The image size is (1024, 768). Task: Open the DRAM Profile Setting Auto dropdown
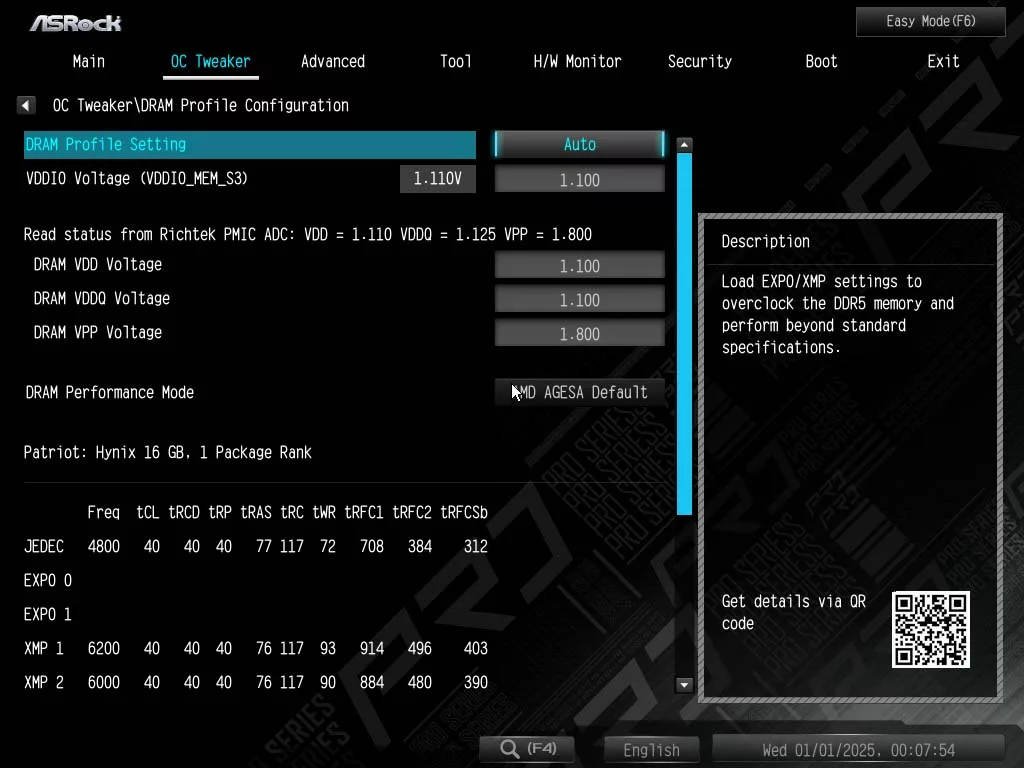pyautogui.click(x=579, y=145)
